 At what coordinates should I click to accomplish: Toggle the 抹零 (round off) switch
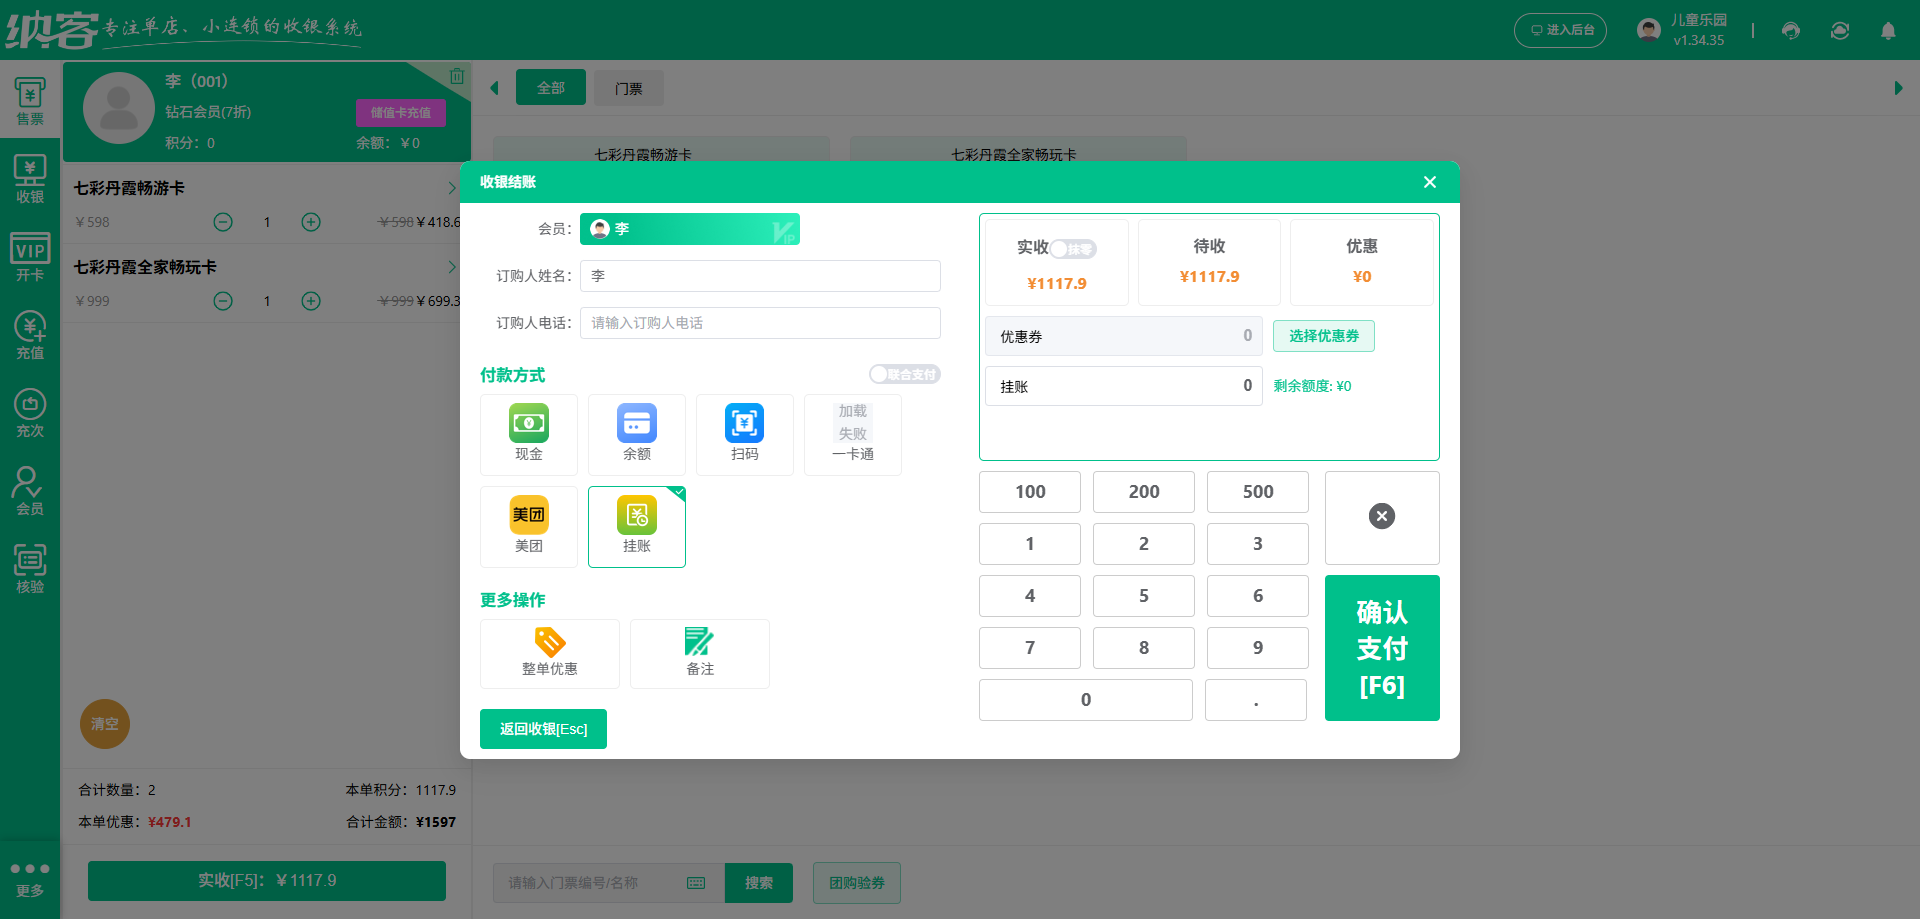[1073, 249]
